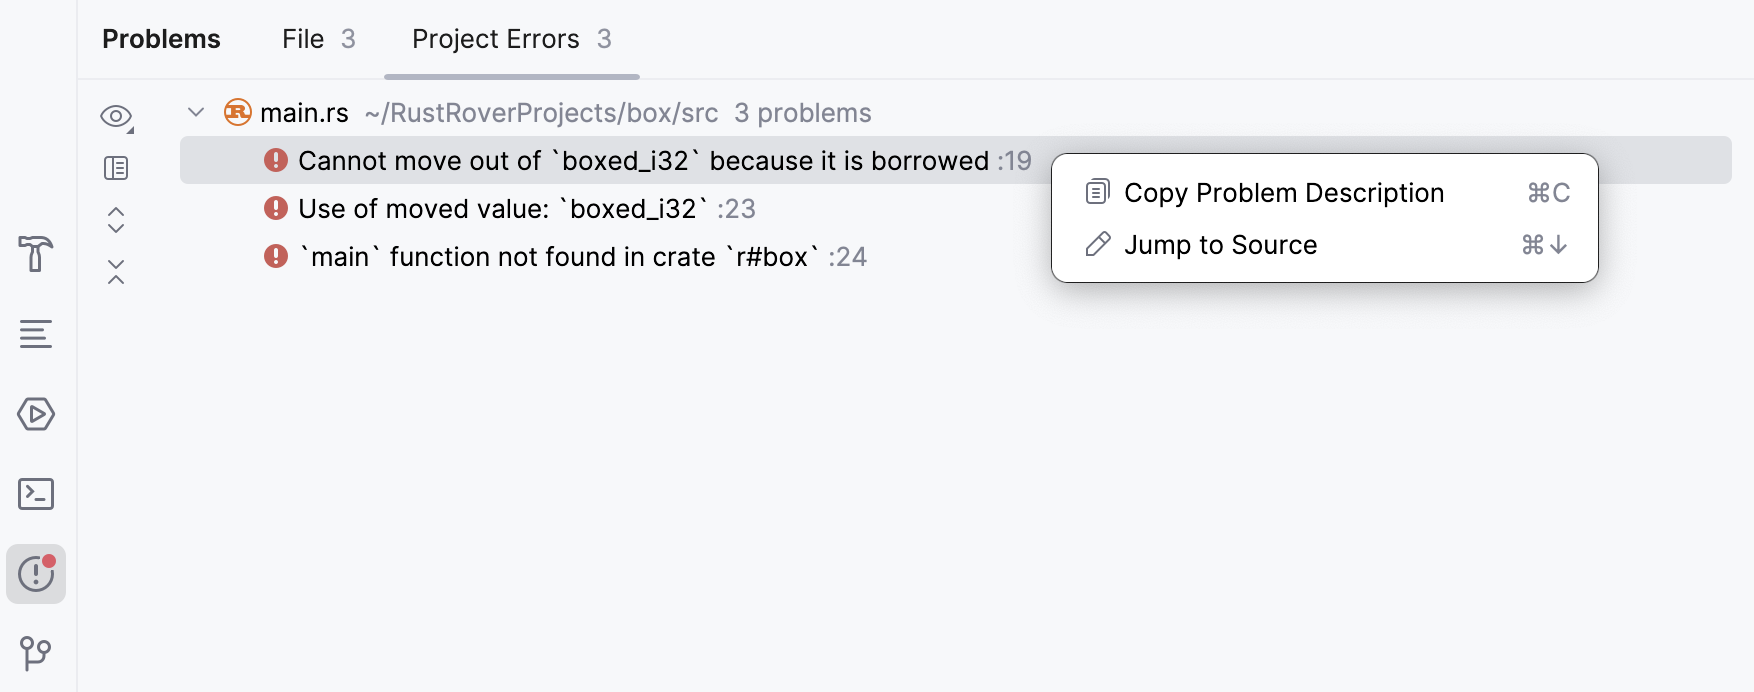Click the Rust file icon next to main.rs
Image resolution: width=1754 pixels, height=692 pixels.
click(x=237, y=113)
